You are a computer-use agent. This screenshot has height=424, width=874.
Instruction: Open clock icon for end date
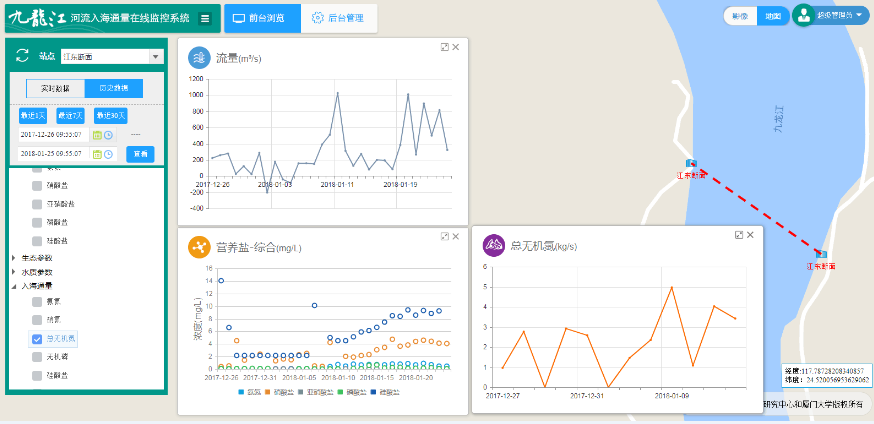pos(108,154)
